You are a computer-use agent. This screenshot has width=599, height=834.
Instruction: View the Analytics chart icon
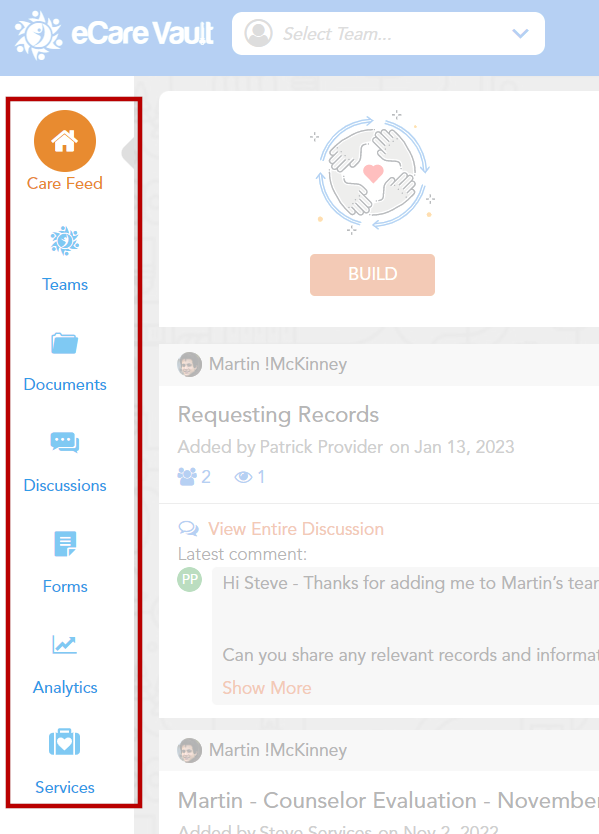(x=65, y=644)
